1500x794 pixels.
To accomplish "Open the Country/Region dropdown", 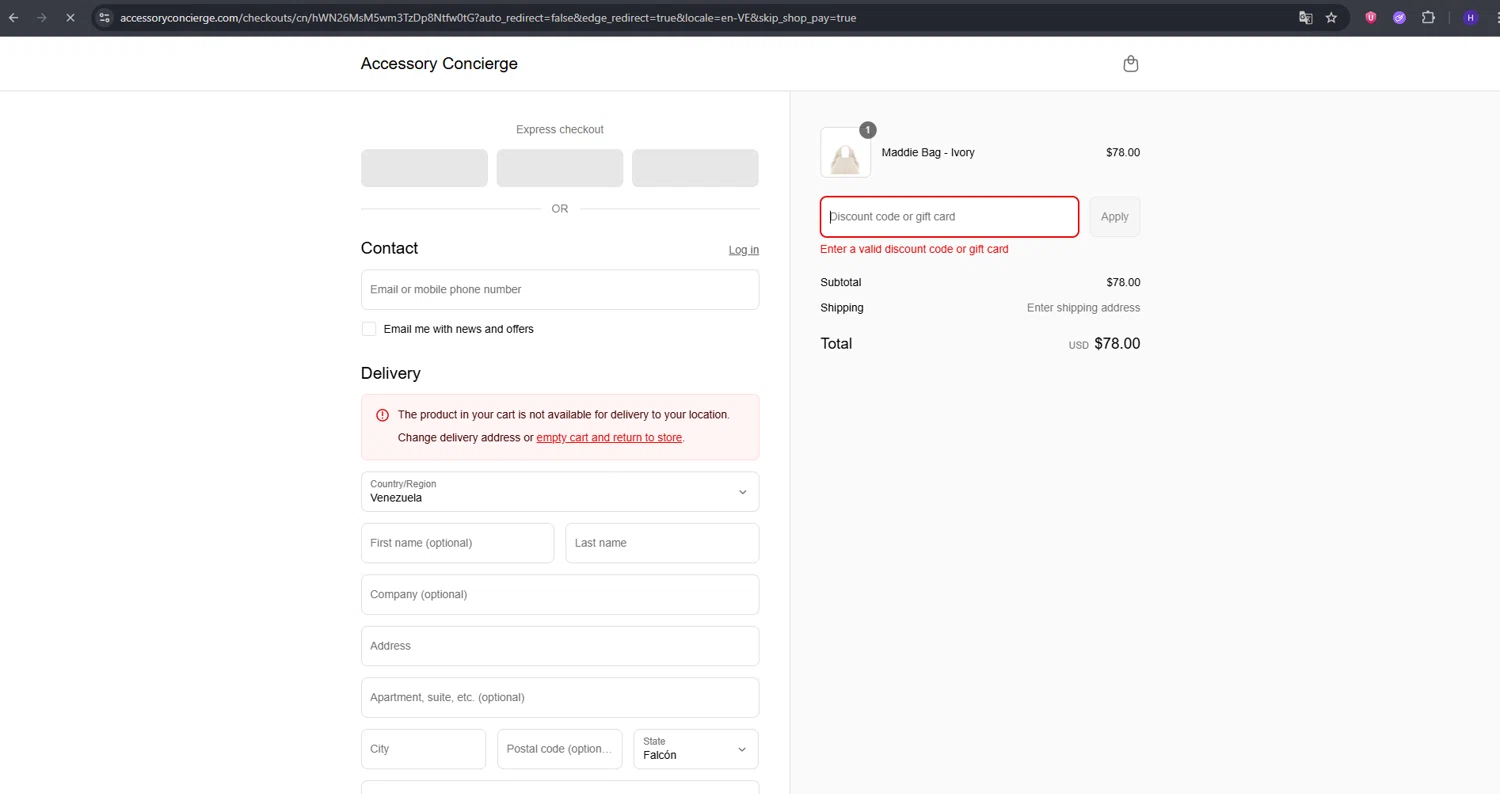I will point(560,491).
